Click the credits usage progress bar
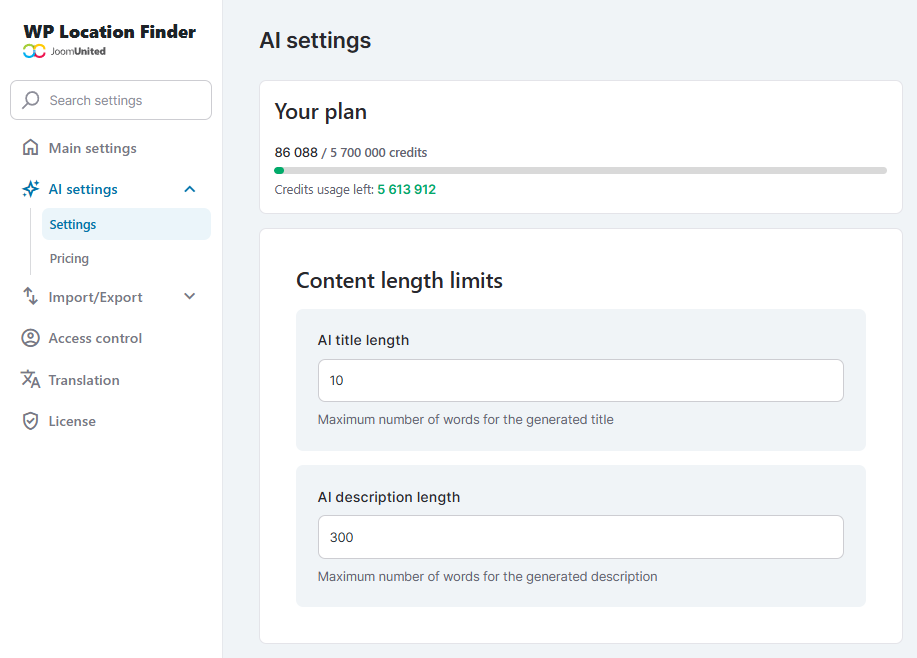 coord(580,170)
